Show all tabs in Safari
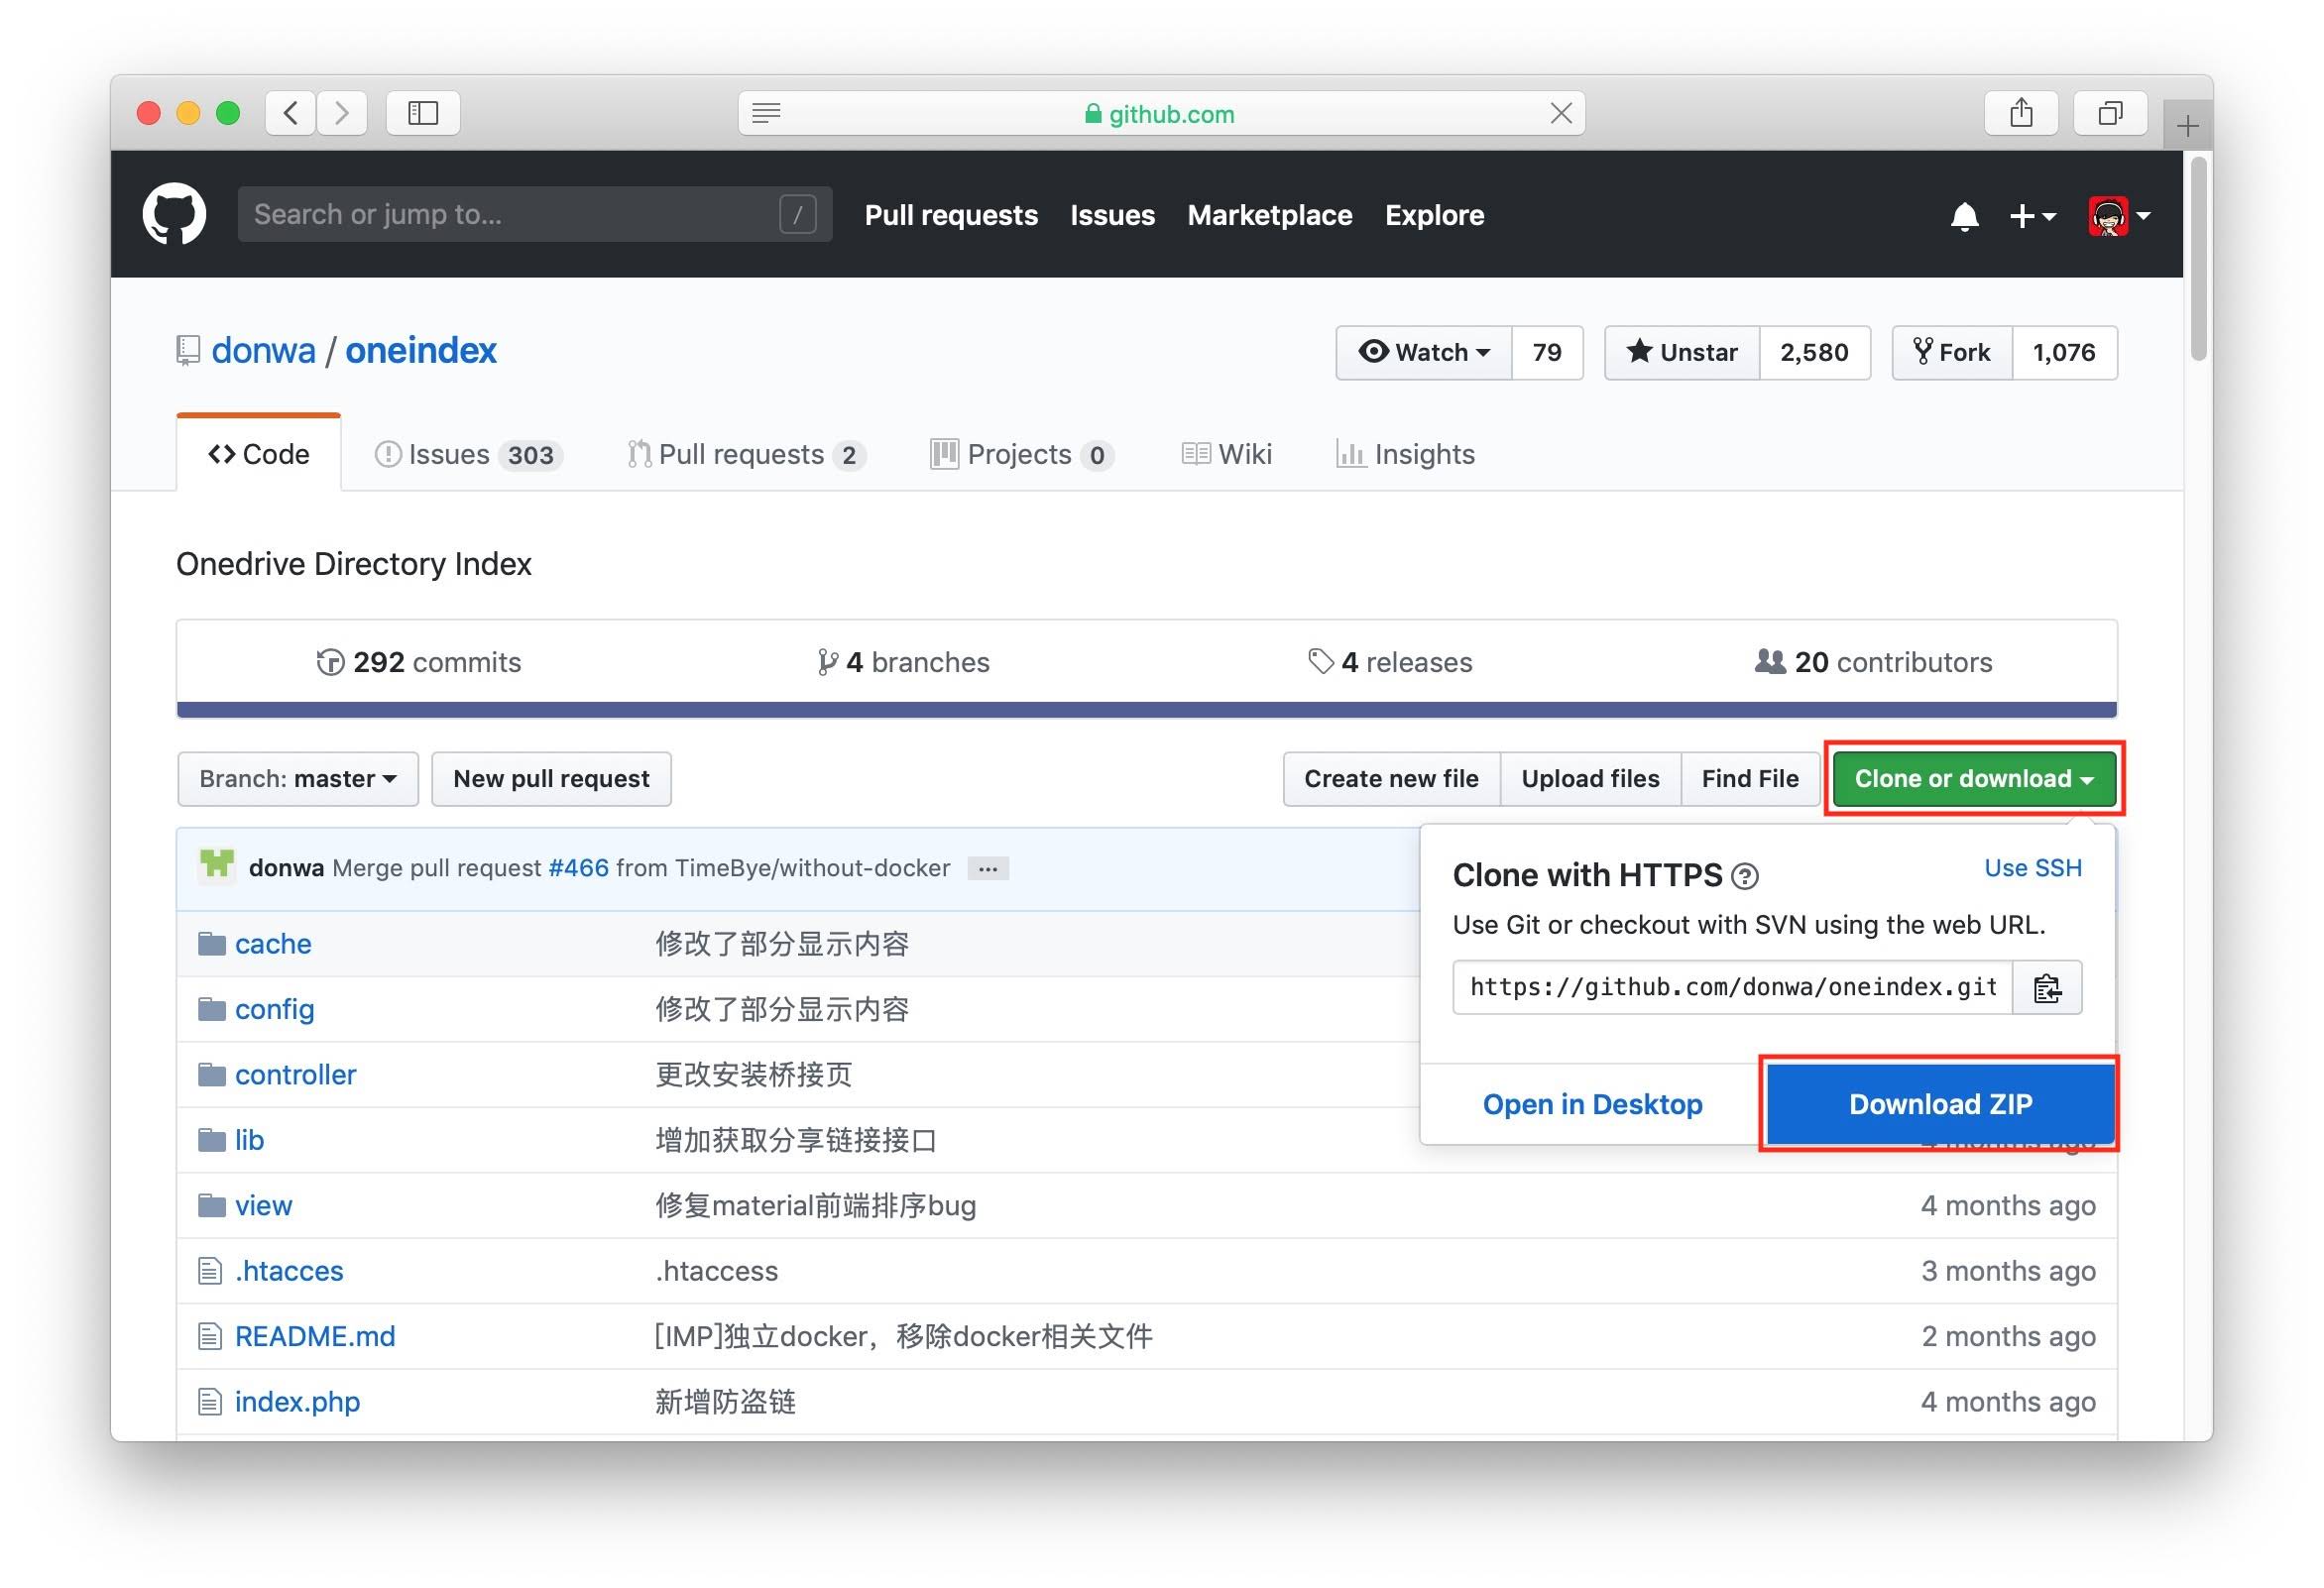The height and width of the screenshot is (1588, 2324). click(2109, 113)
